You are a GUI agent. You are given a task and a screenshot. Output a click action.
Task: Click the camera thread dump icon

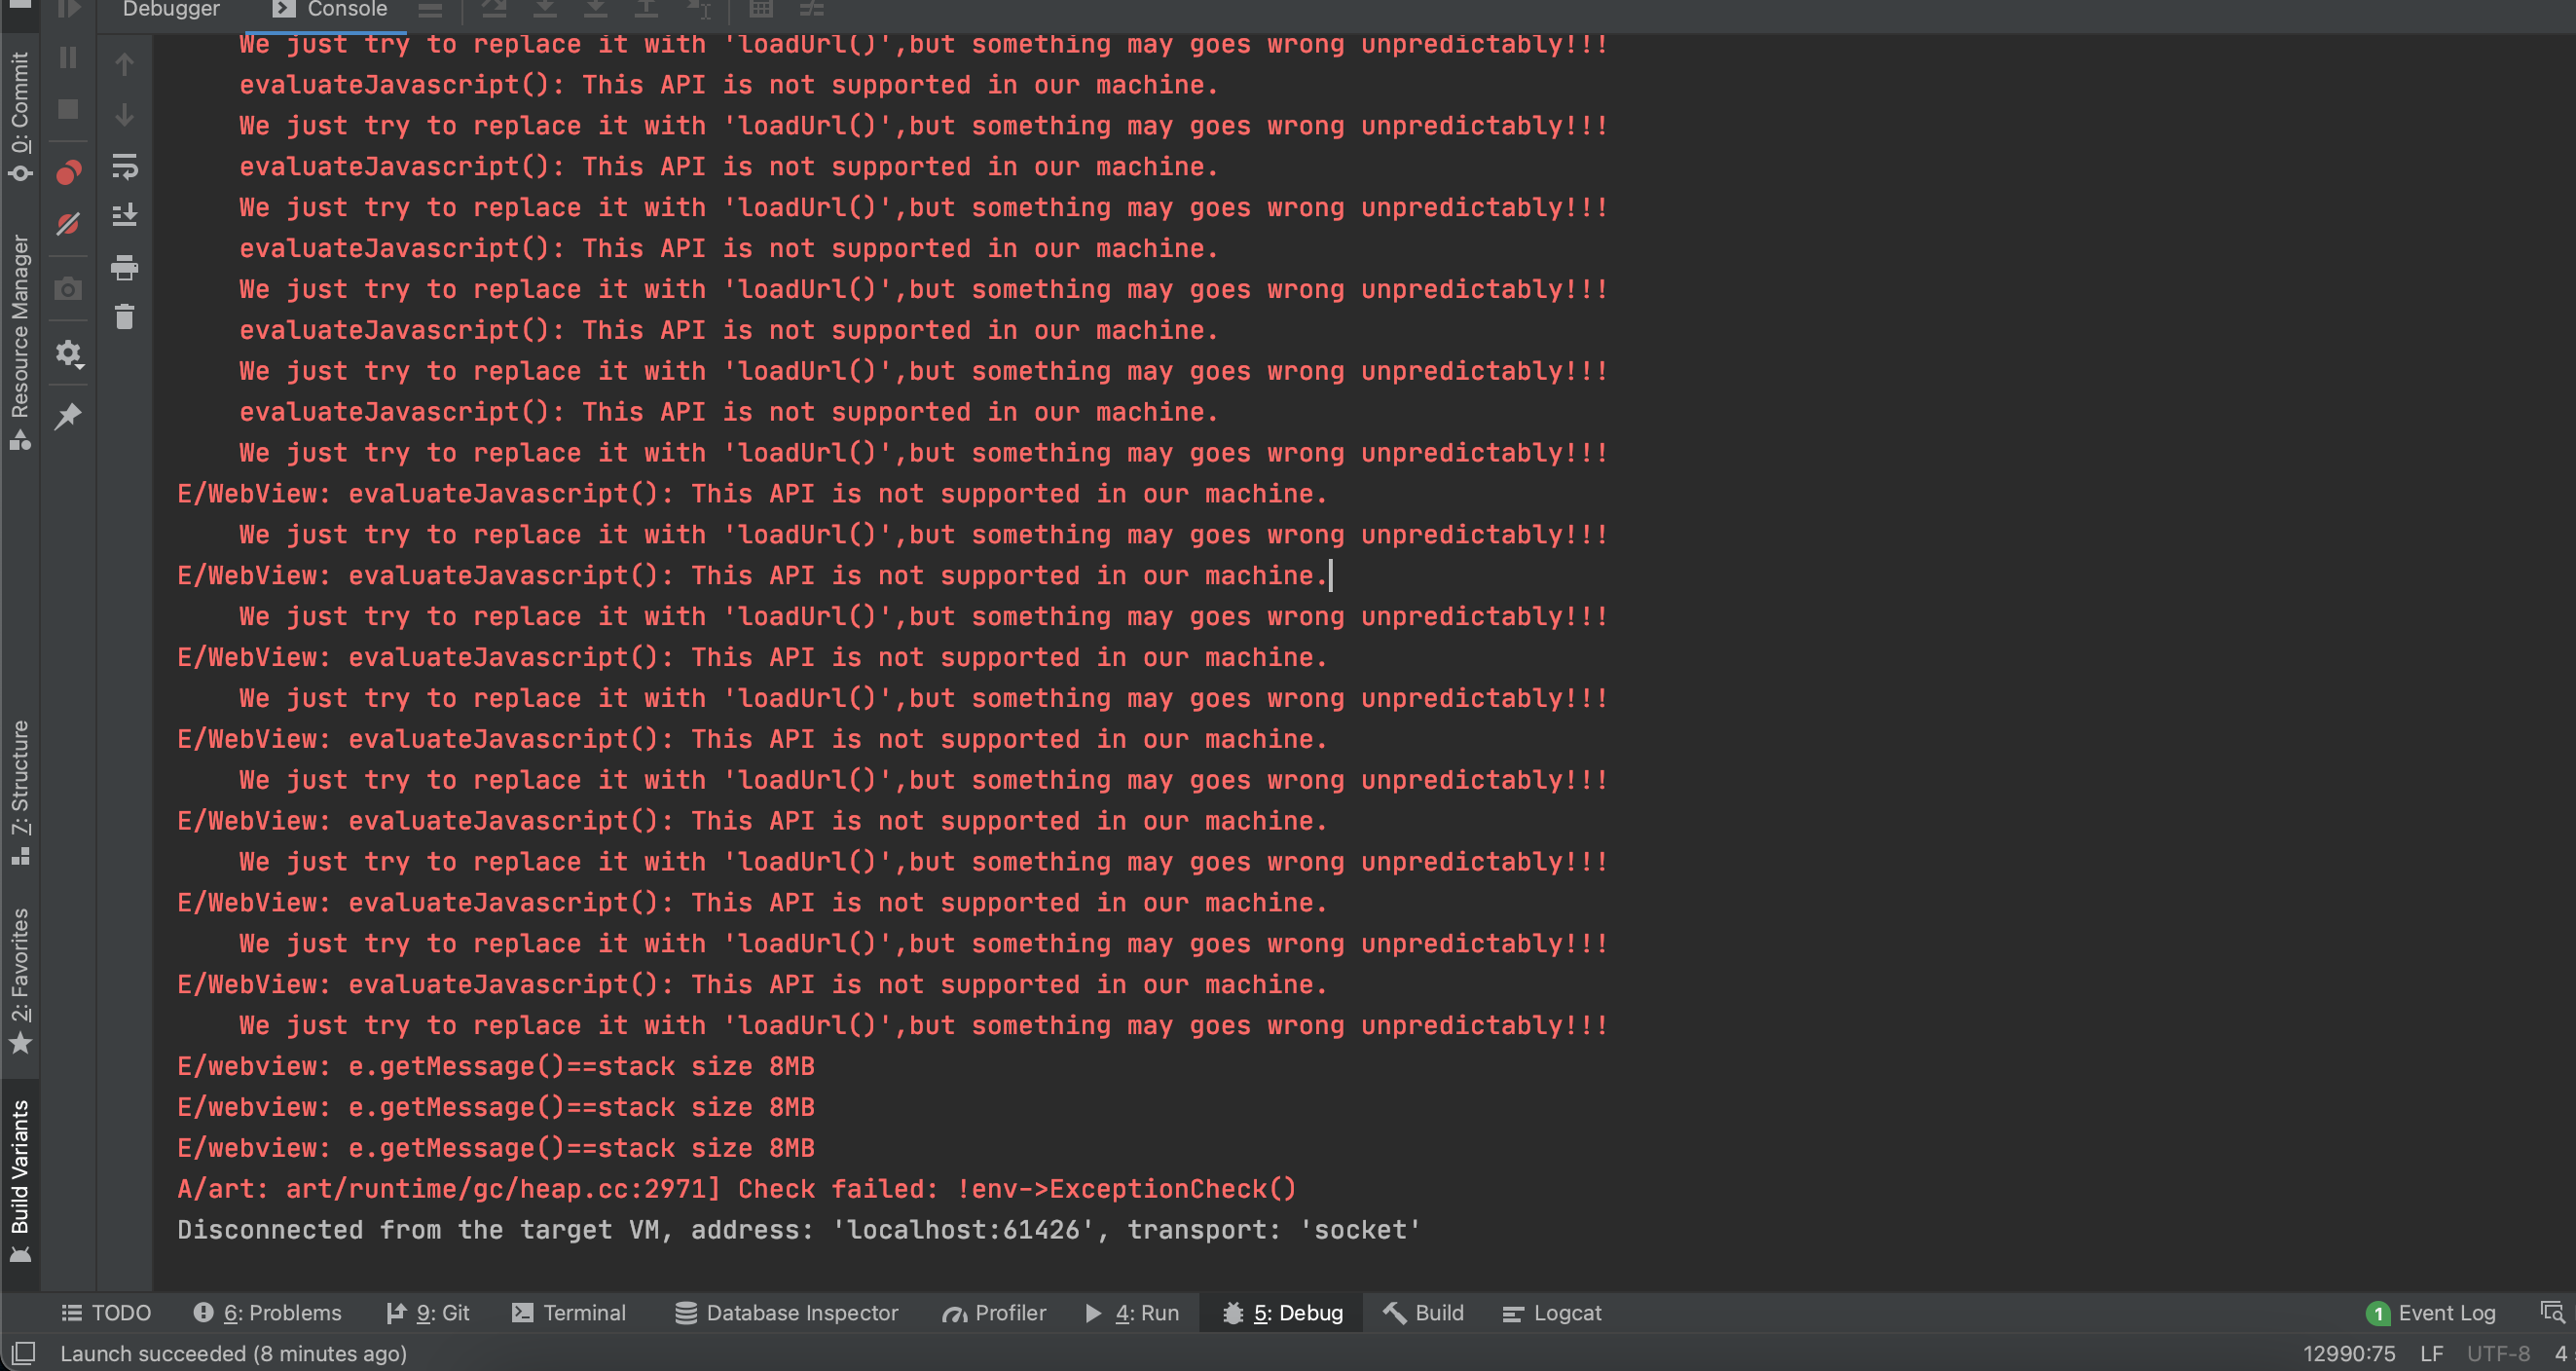tap(68, 290)
